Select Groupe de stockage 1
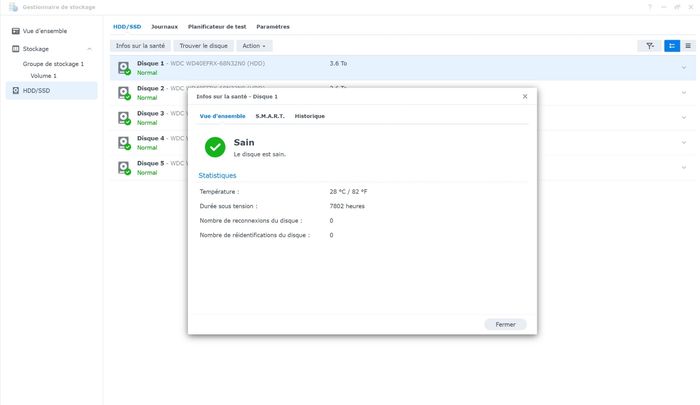700x405 pixels. 53,64
